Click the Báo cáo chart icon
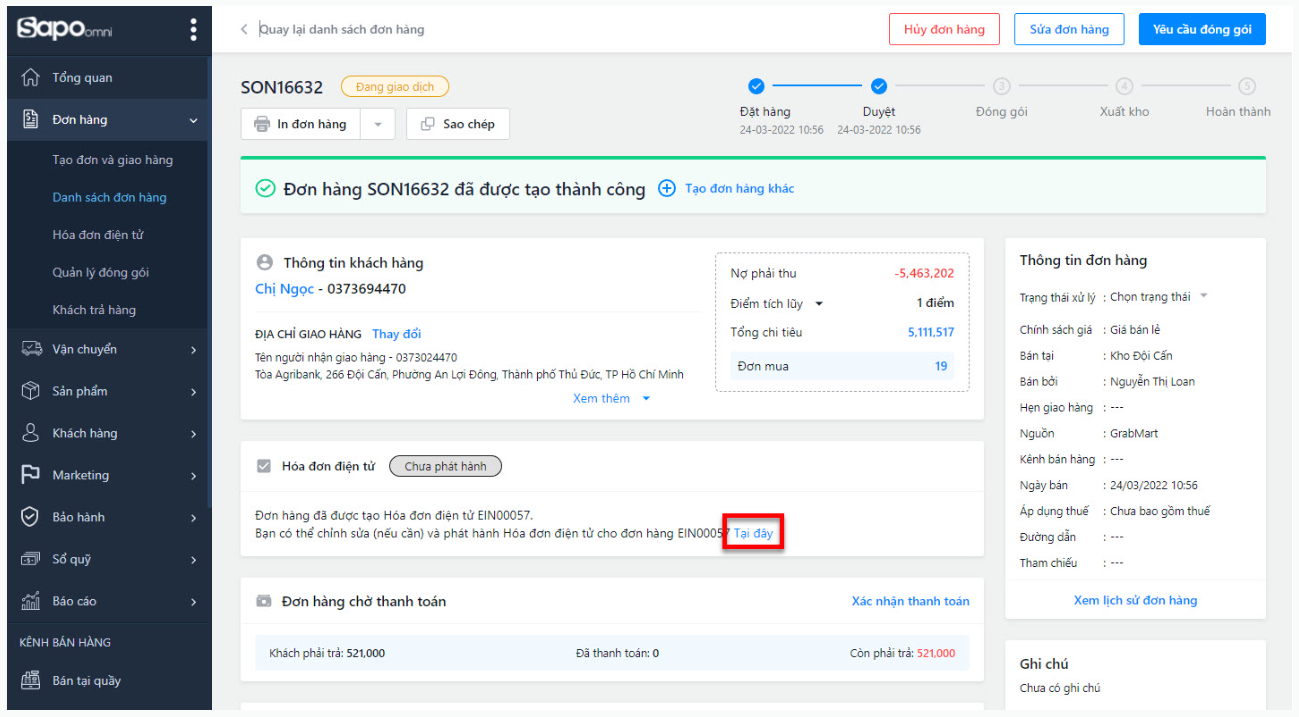This screenshot has width=1299, height=717. (x=31, y=601)
